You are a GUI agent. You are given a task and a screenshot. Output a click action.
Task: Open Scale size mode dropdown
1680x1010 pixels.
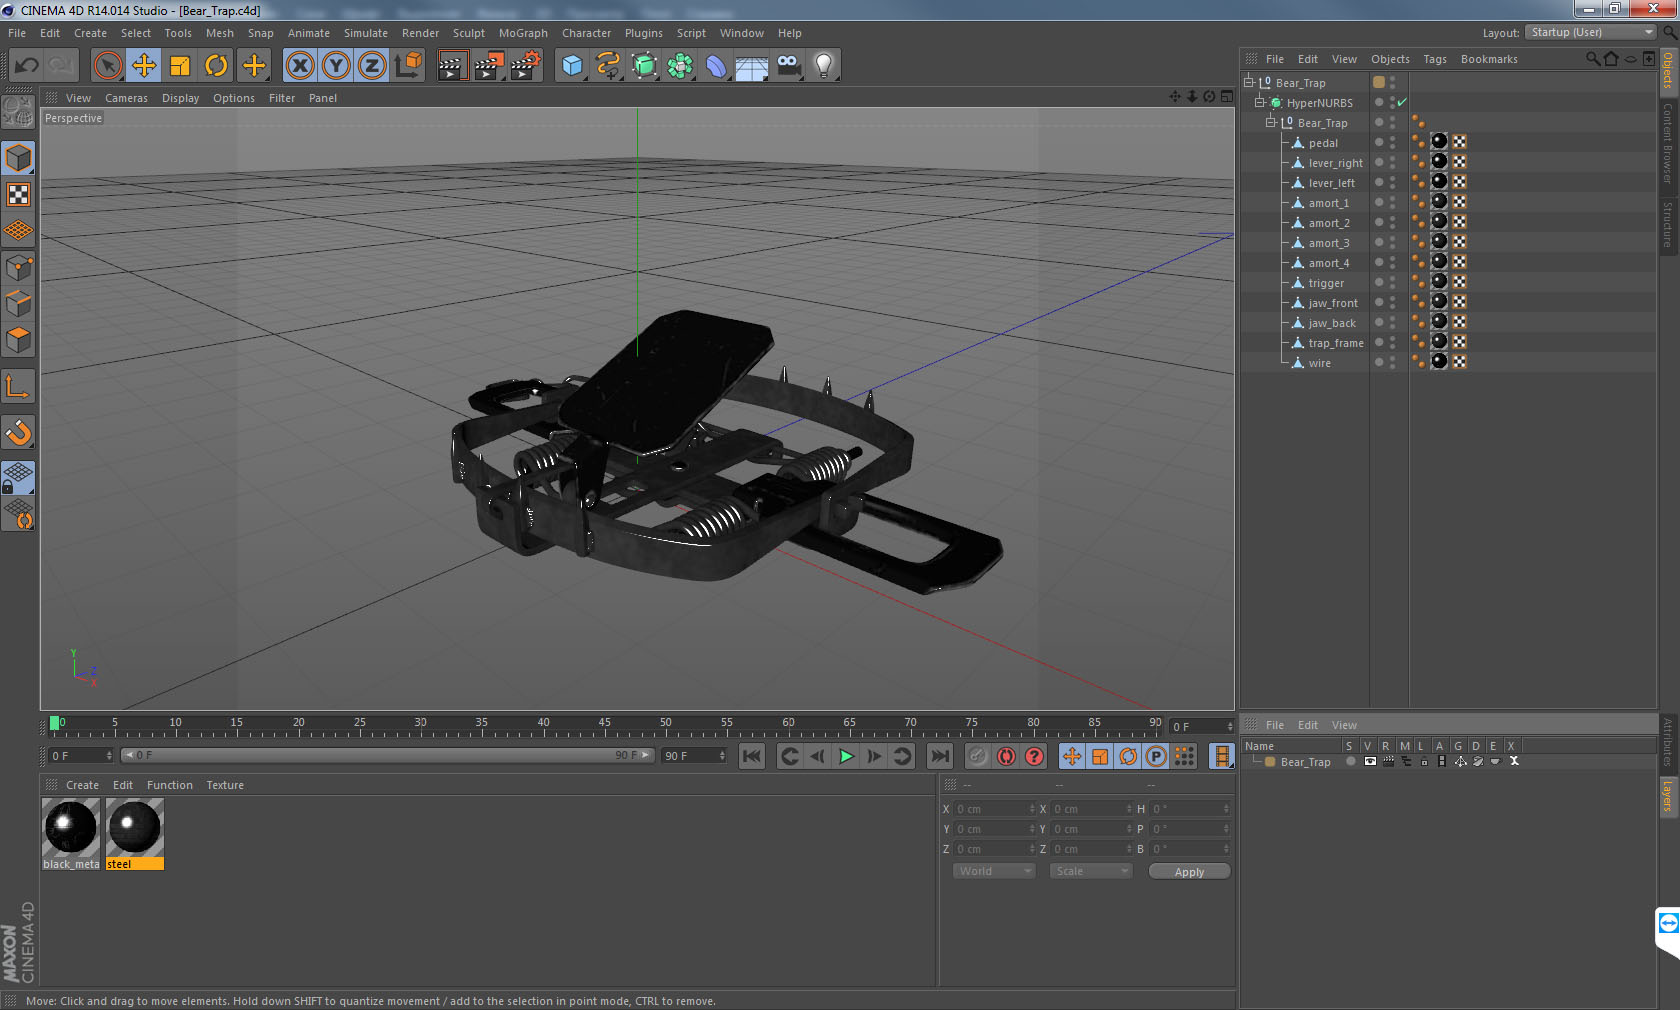click(1090, 871)
